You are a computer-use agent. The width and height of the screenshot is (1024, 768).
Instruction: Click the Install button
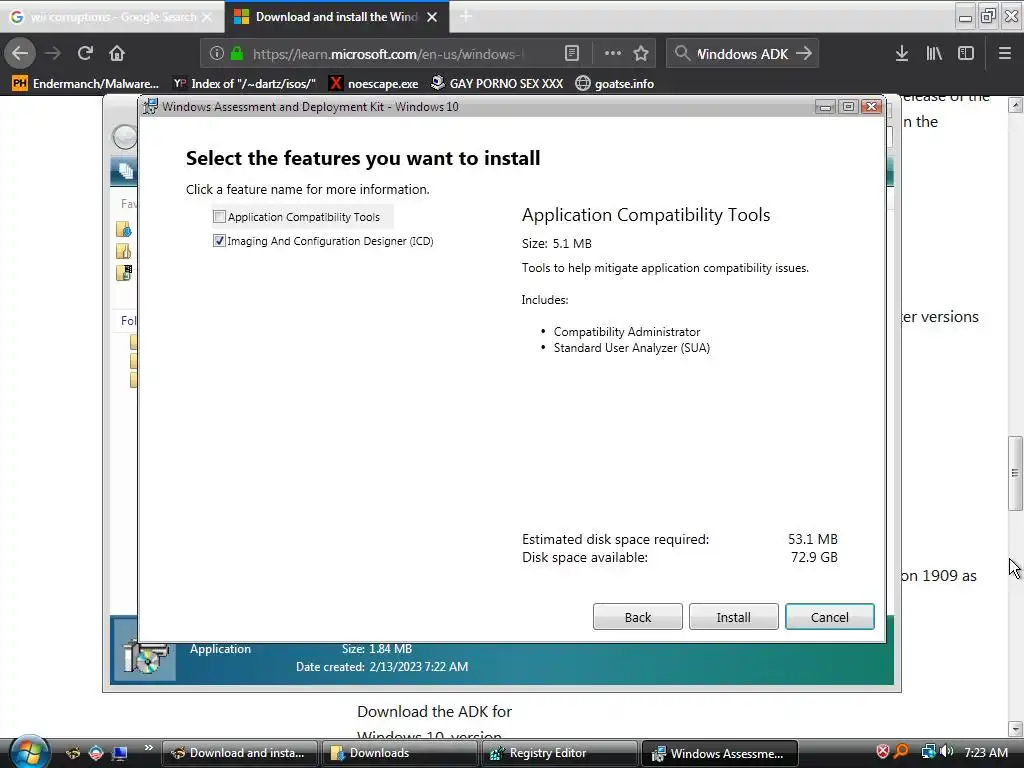(x=733, y=617)
